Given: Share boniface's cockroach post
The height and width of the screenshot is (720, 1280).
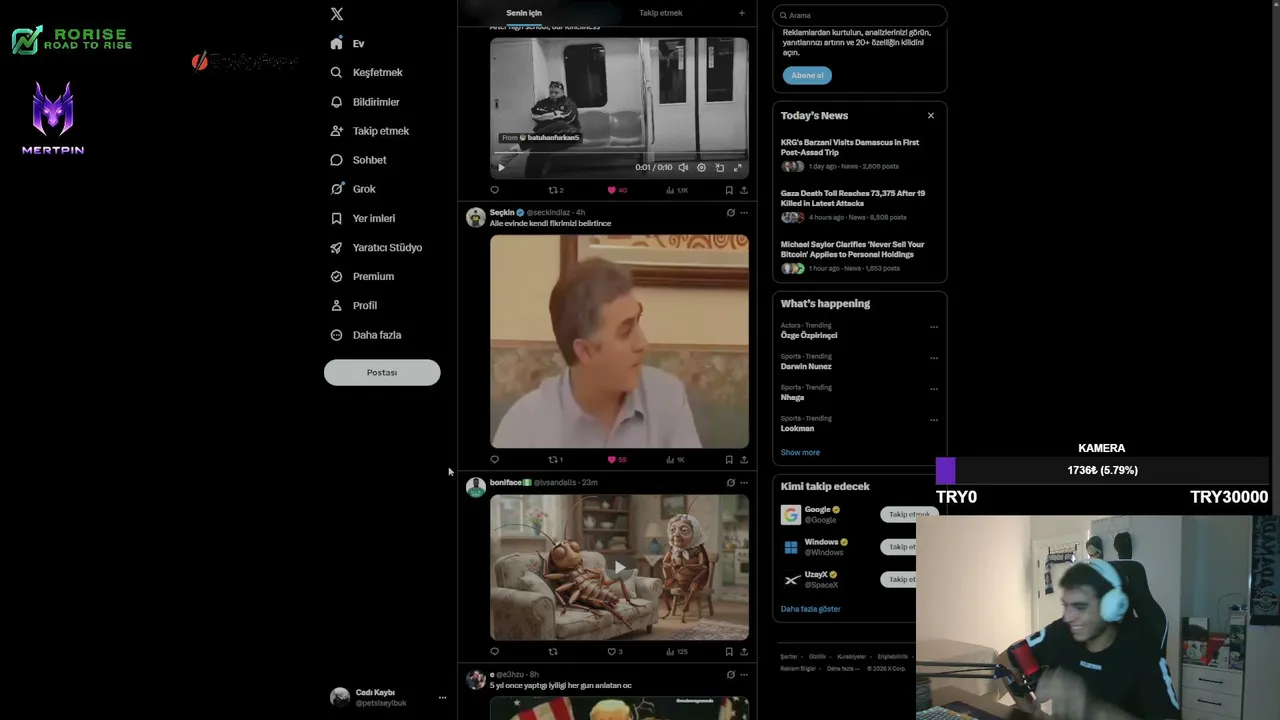Looking at the screenshot, I should pyautogui.click(x=744, y=652).
